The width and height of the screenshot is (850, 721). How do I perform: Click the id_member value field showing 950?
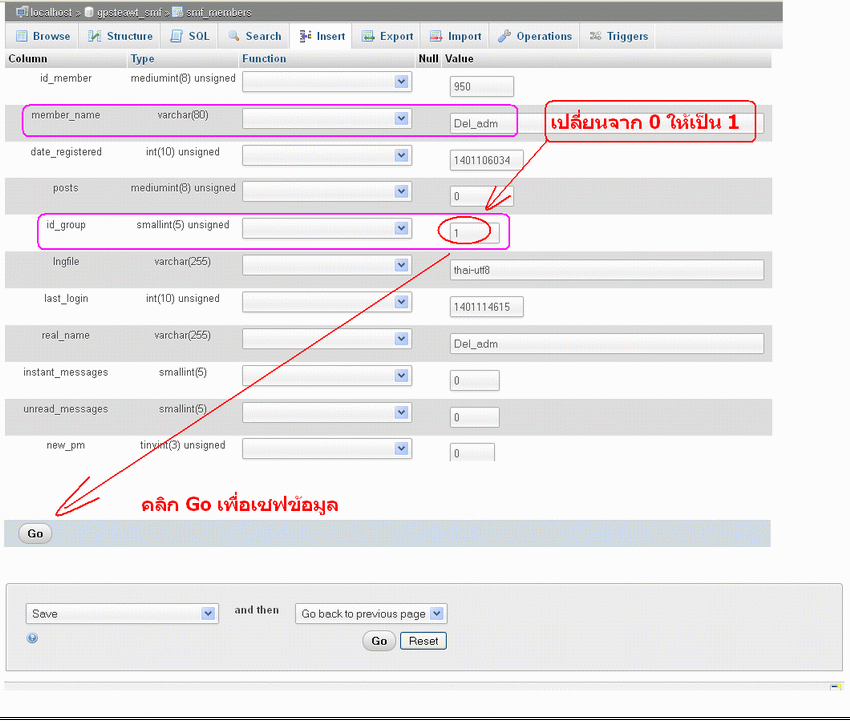tap(481, 86)
